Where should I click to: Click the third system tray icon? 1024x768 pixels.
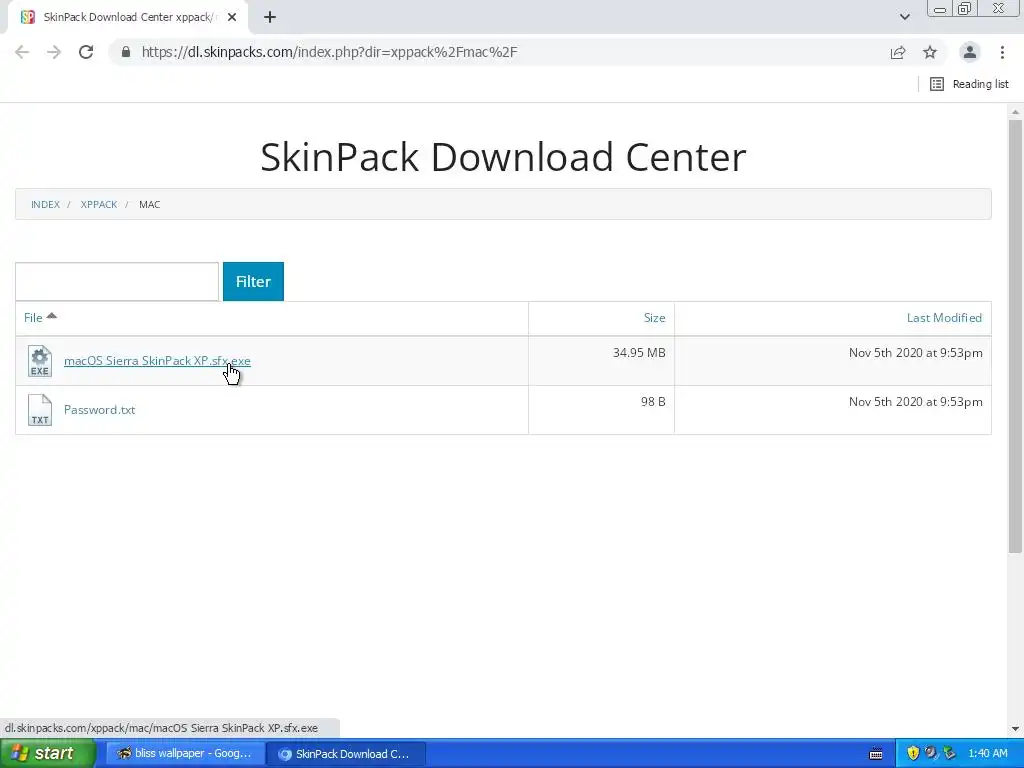(x=950, y=753)
